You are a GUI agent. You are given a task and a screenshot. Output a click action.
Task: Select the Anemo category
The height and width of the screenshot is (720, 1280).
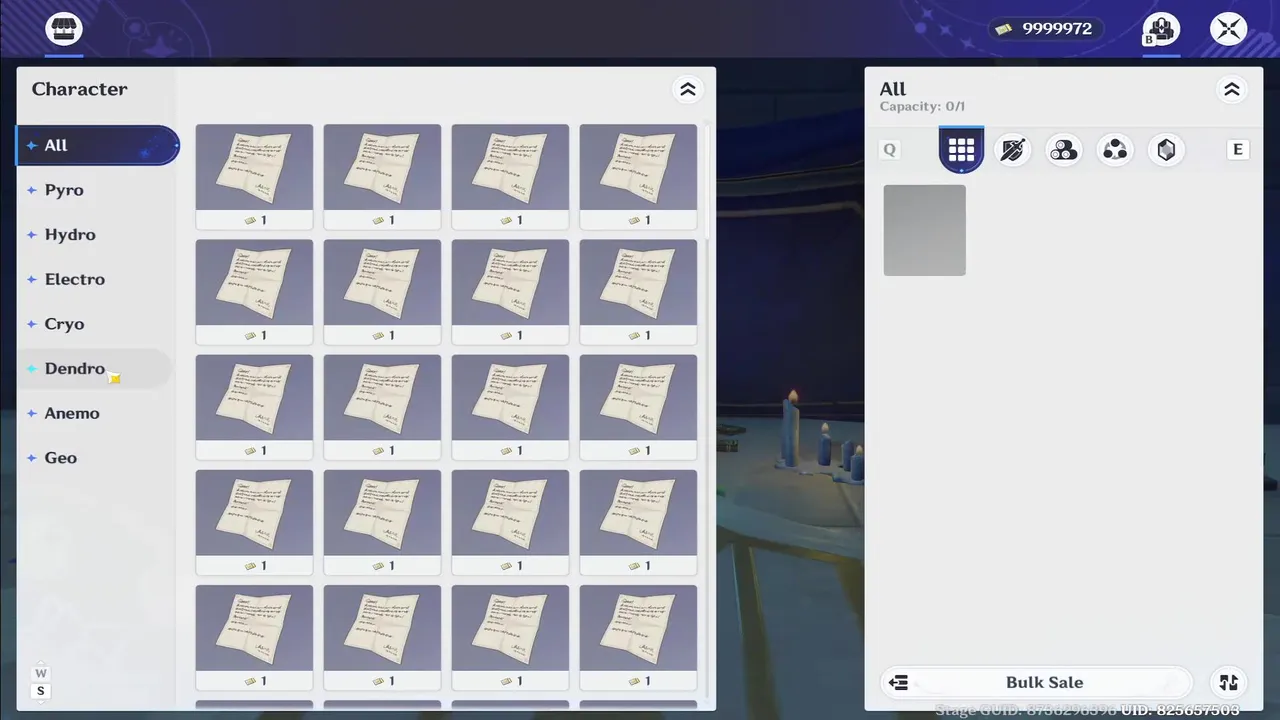tap(98, 413)
